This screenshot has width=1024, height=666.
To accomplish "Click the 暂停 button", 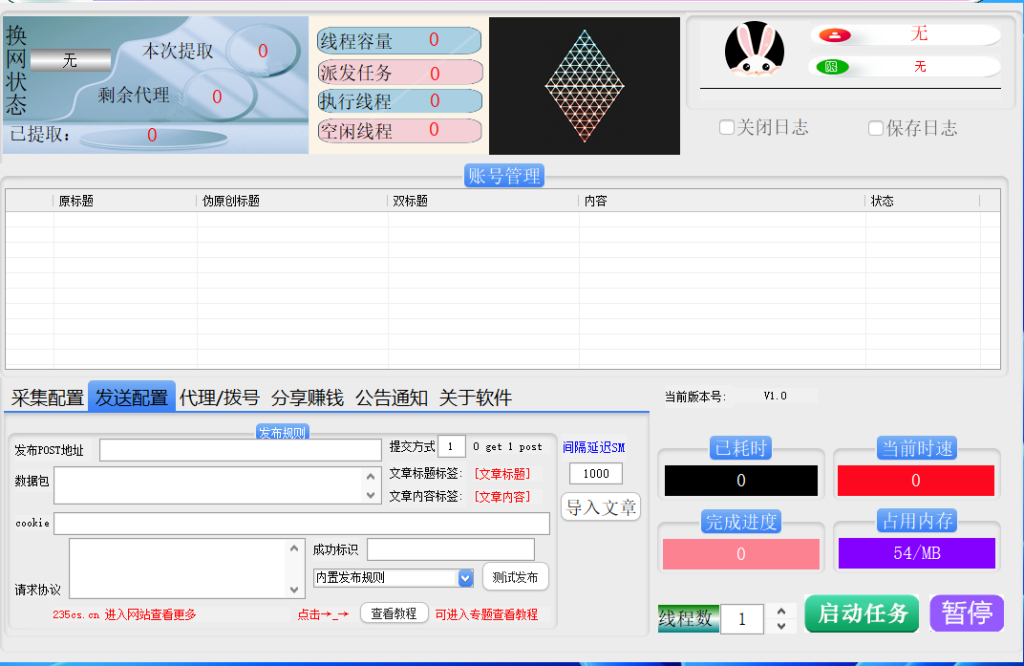I will 966,613.
